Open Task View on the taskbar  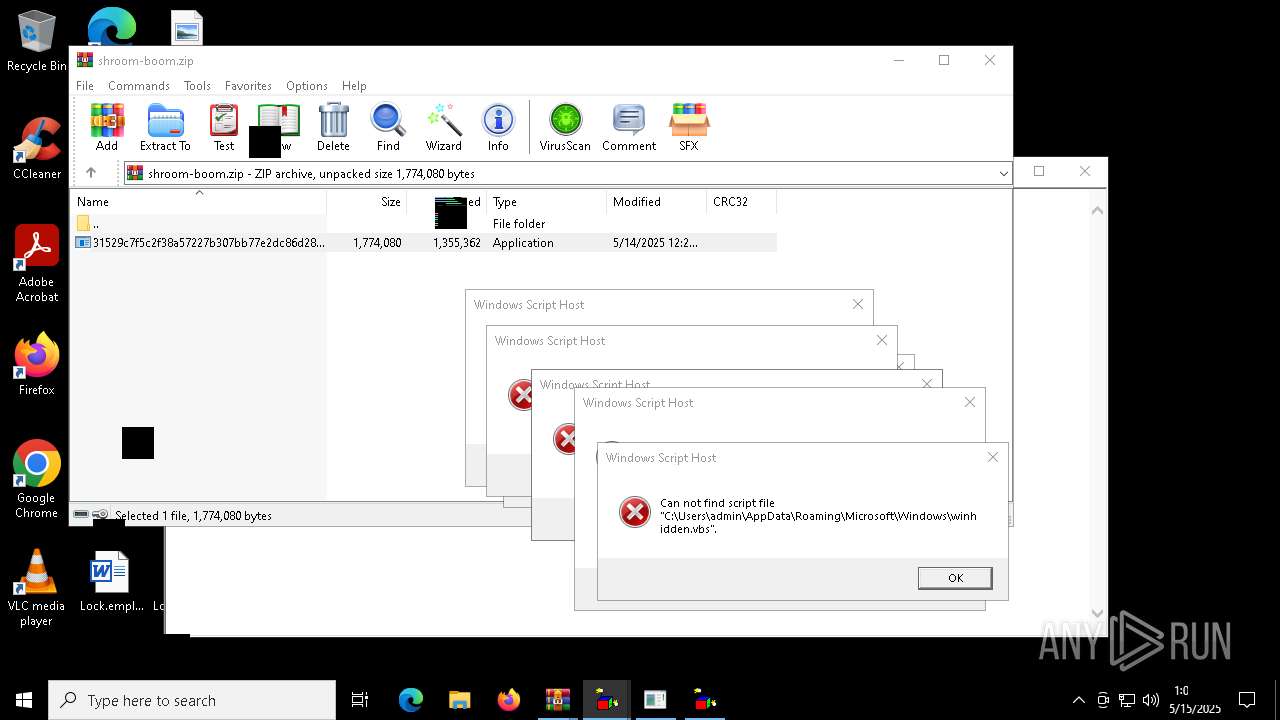(360, 700)
